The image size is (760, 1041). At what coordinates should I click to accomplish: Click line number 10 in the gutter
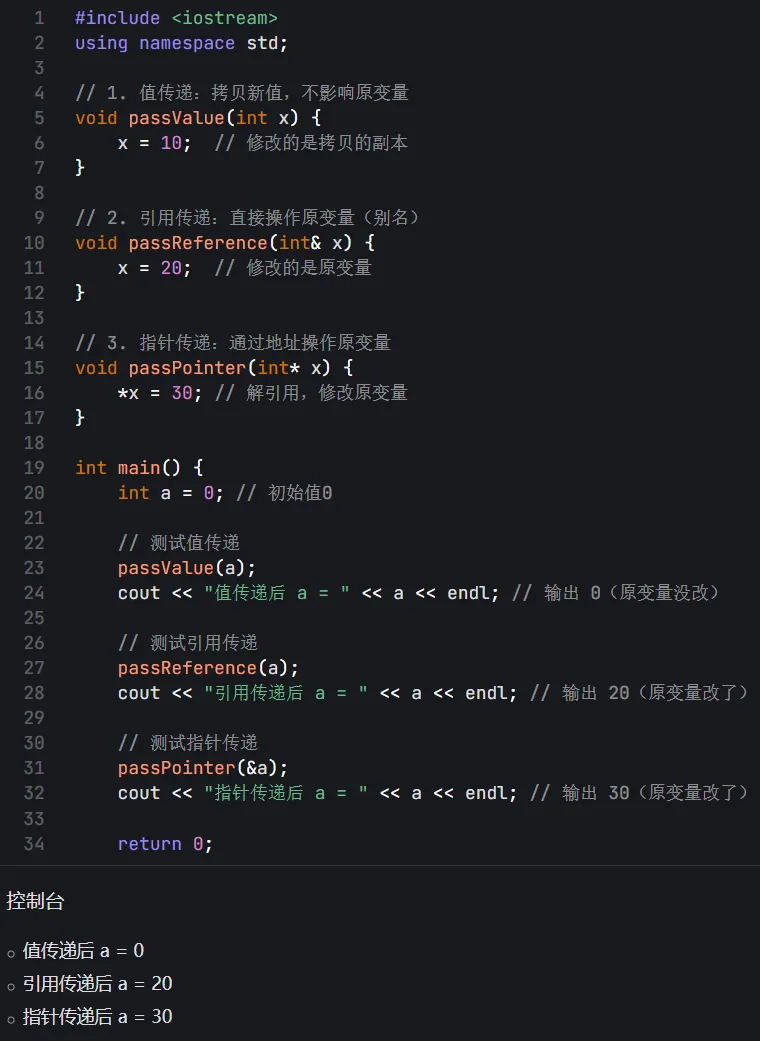click(x=34, y=243)
